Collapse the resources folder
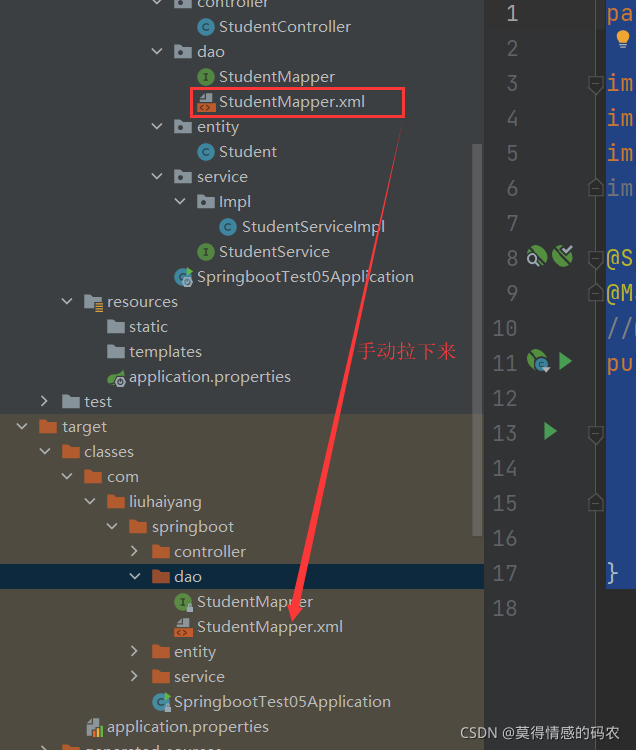Image resolution: width=636 pixels, height=750 pixels. click(x=67, y=302)
